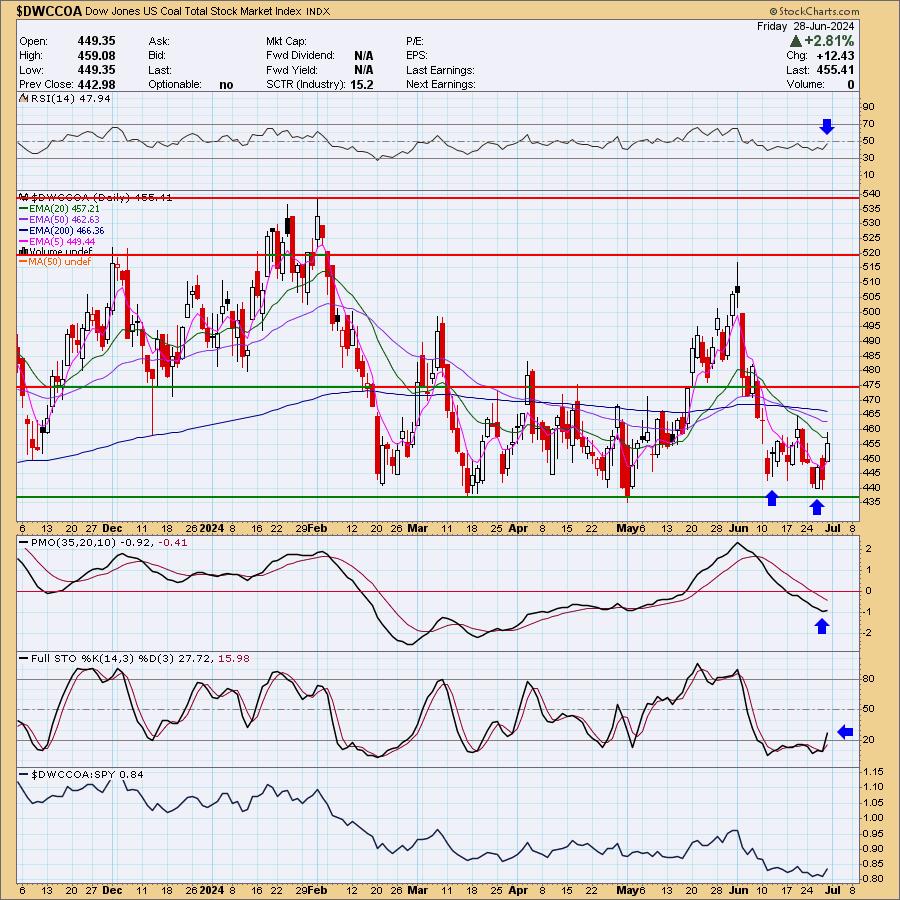Click the RSI(14) 47.94 indicator label
The height and width of the screenshot is (900, 900).
(x=70, y=98)
